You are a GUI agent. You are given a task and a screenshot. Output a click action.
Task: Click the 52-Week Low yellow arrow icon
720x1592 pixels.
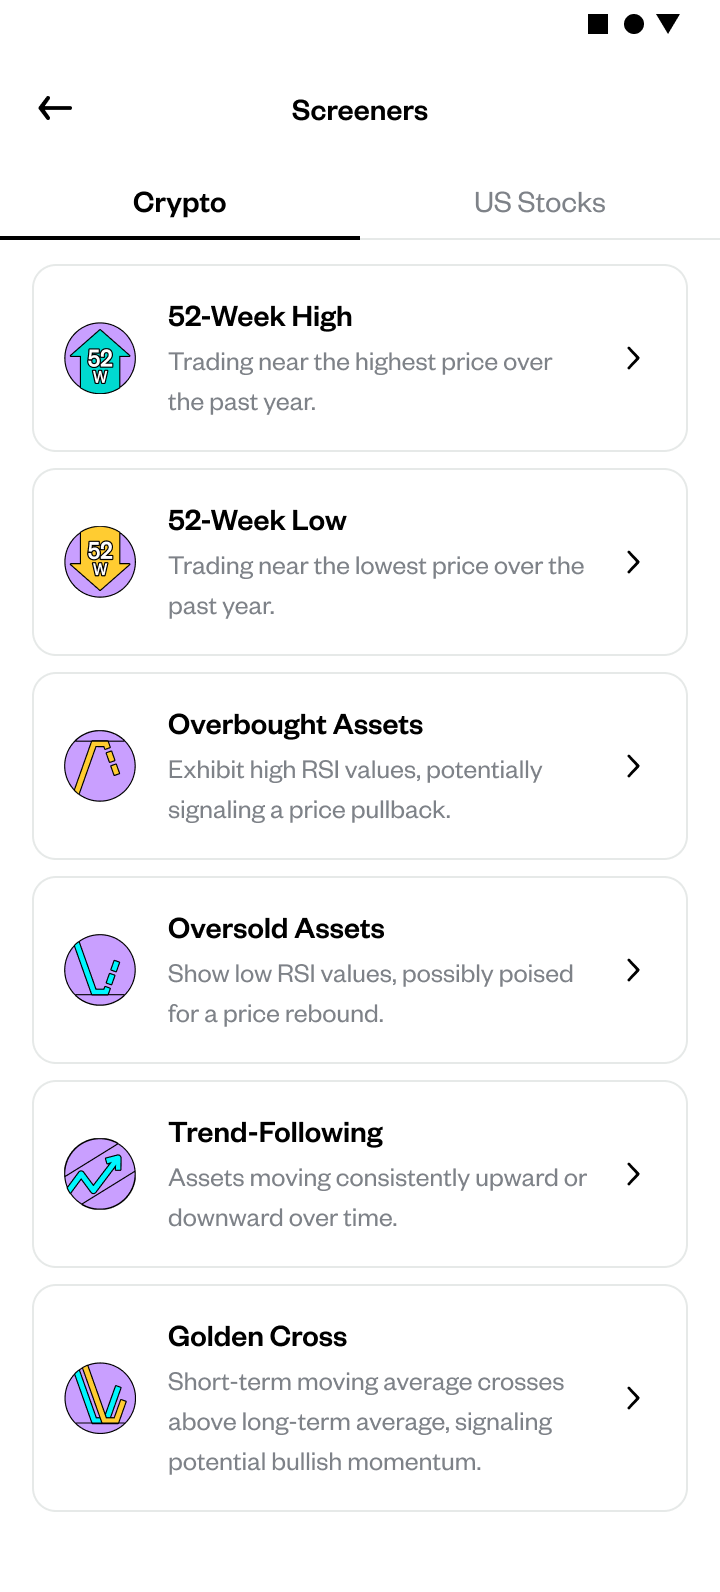[x=100, y=562]
